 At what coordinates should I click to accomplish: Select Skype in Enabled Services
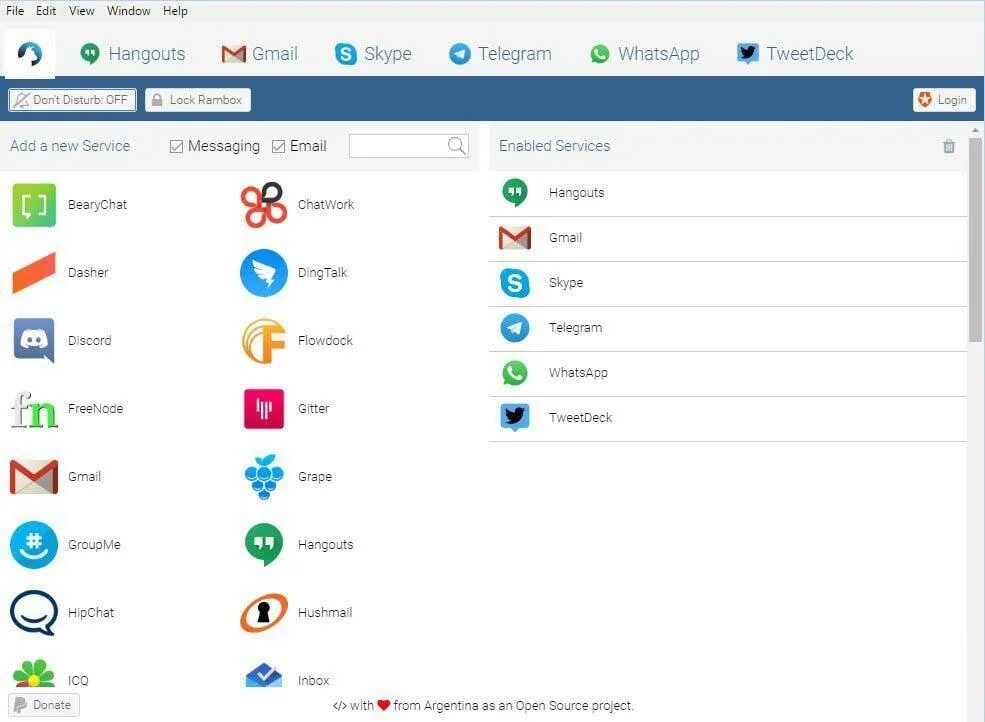pyautogui.click(x=727, y=283)
